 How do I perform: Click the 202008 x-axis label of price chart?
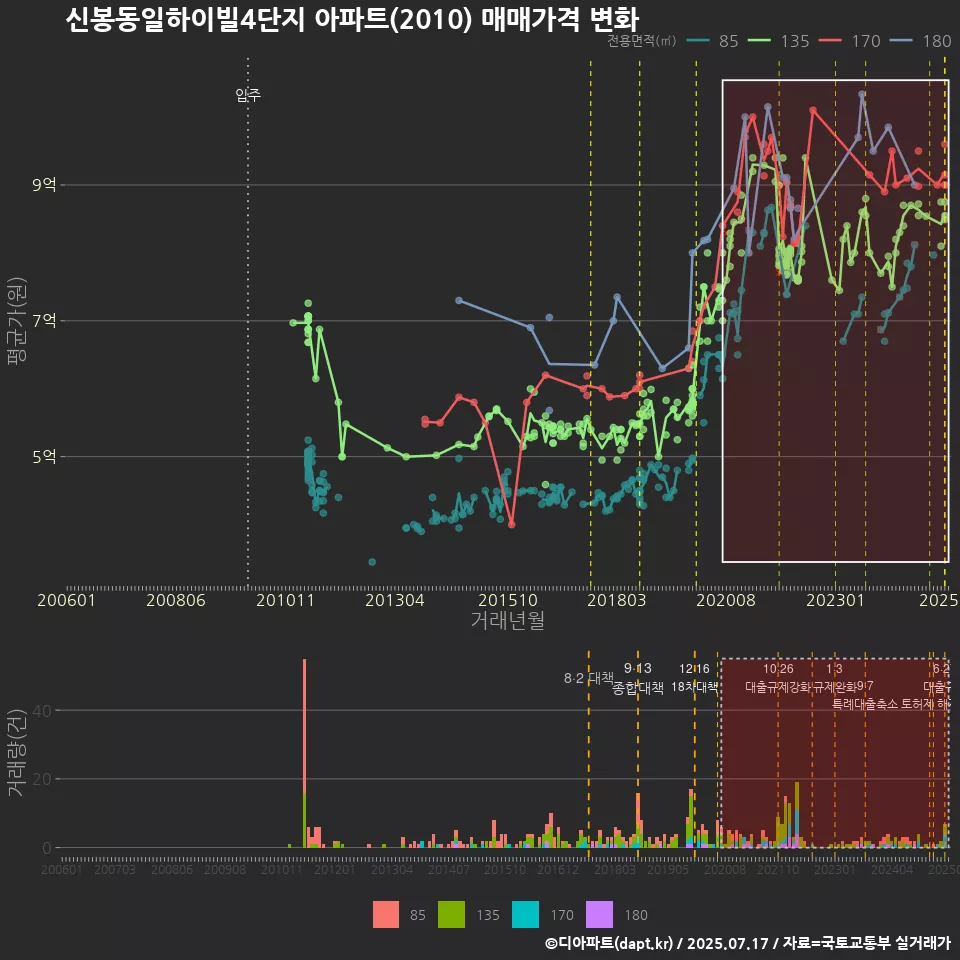pyautogui.click(x=726, y=600)
